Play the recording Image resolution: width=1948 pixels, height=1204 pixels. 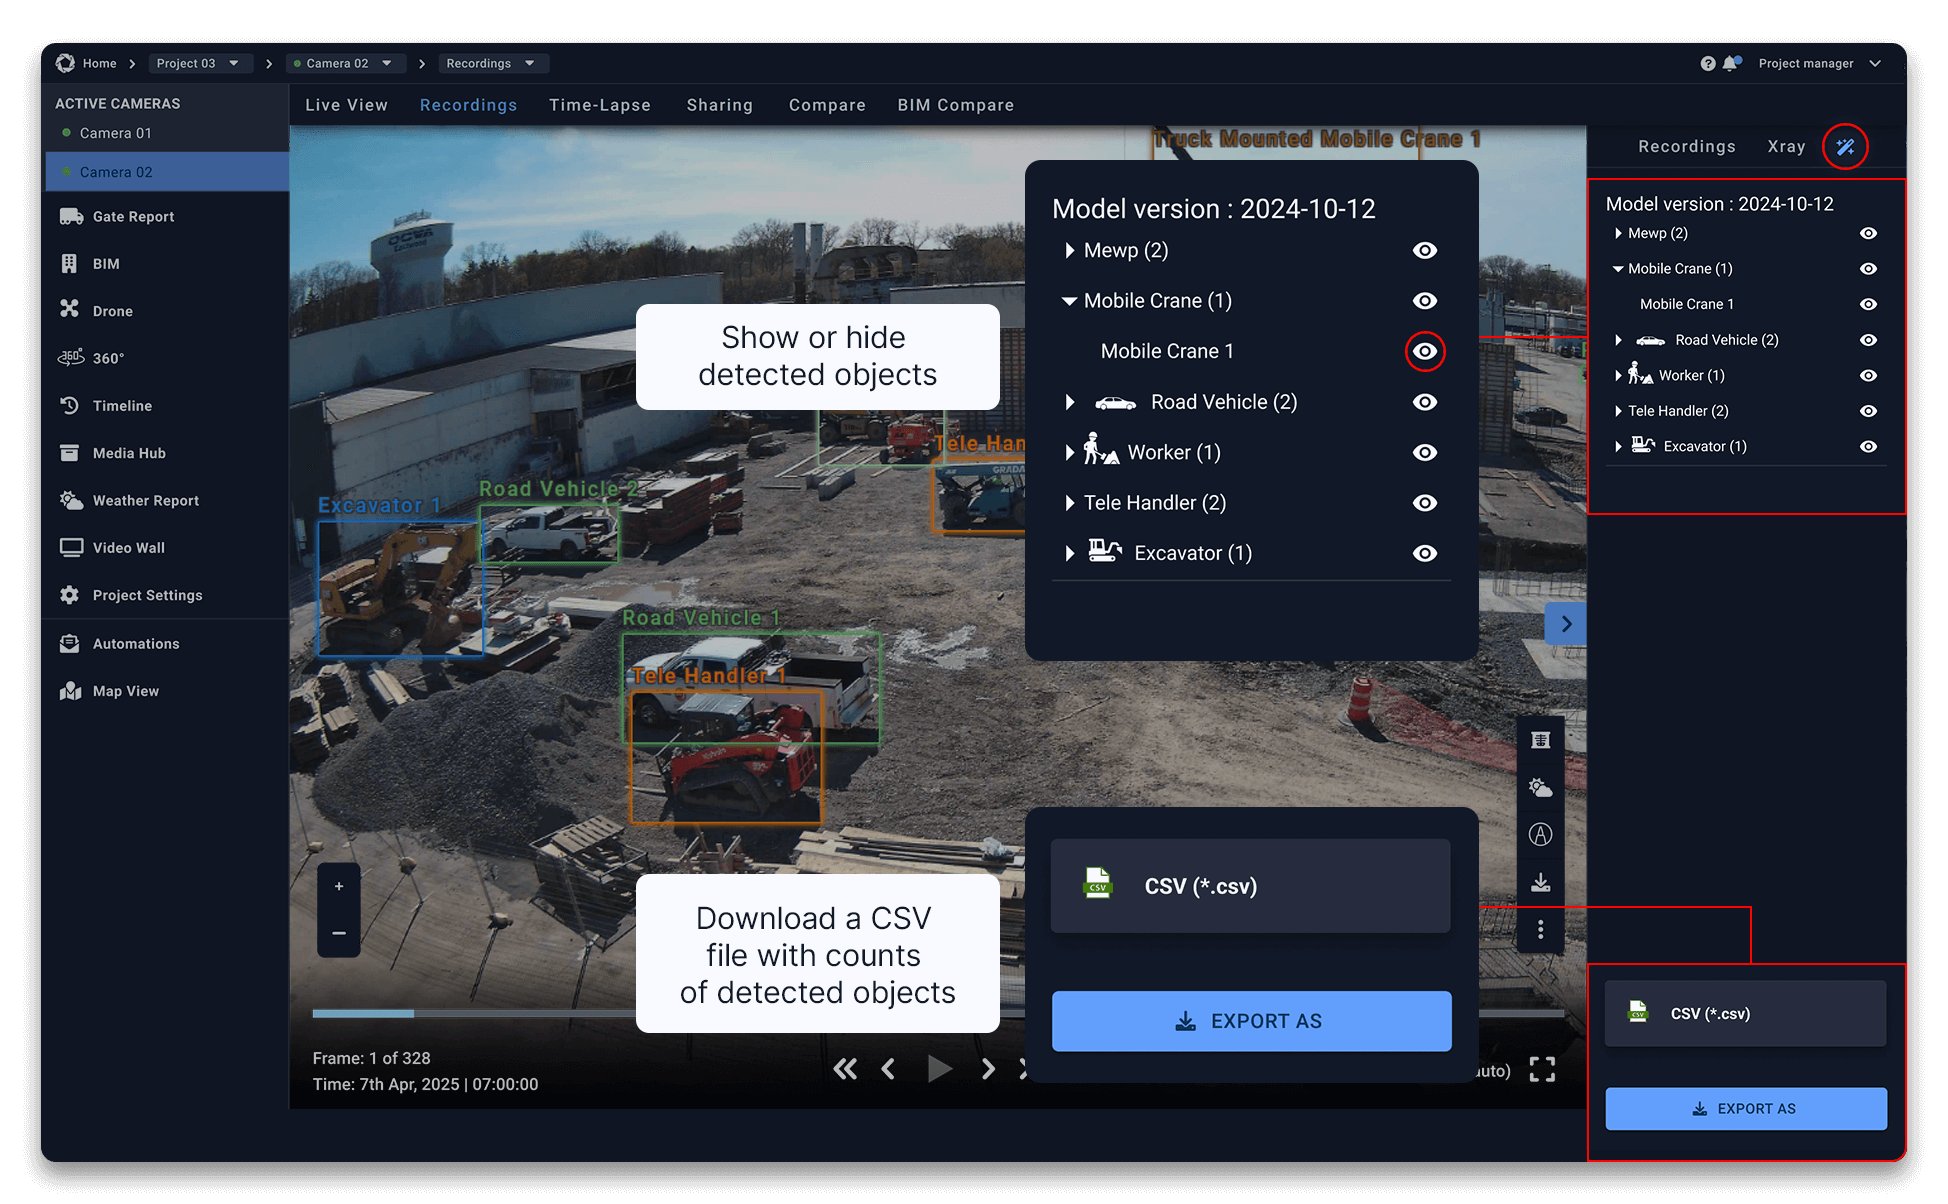click(x=938, y=1069)
